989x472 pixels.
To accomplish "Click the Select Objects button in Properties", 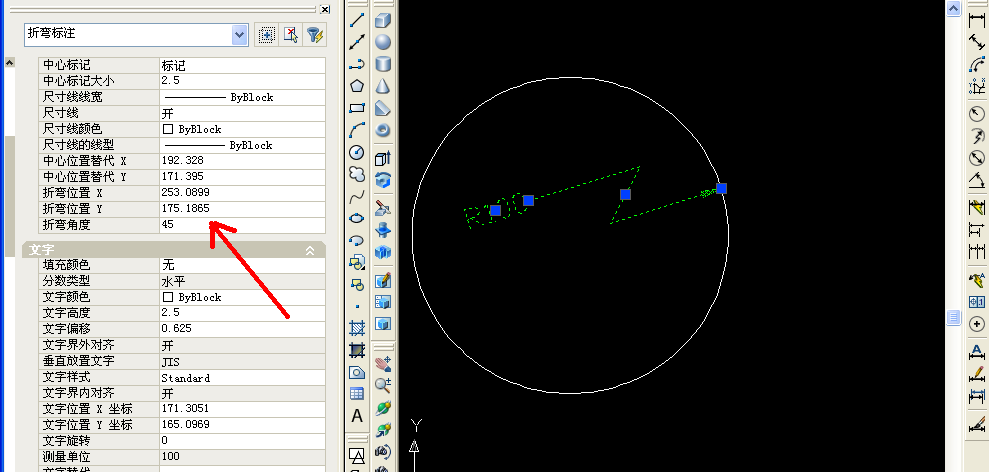I will 291,35.
